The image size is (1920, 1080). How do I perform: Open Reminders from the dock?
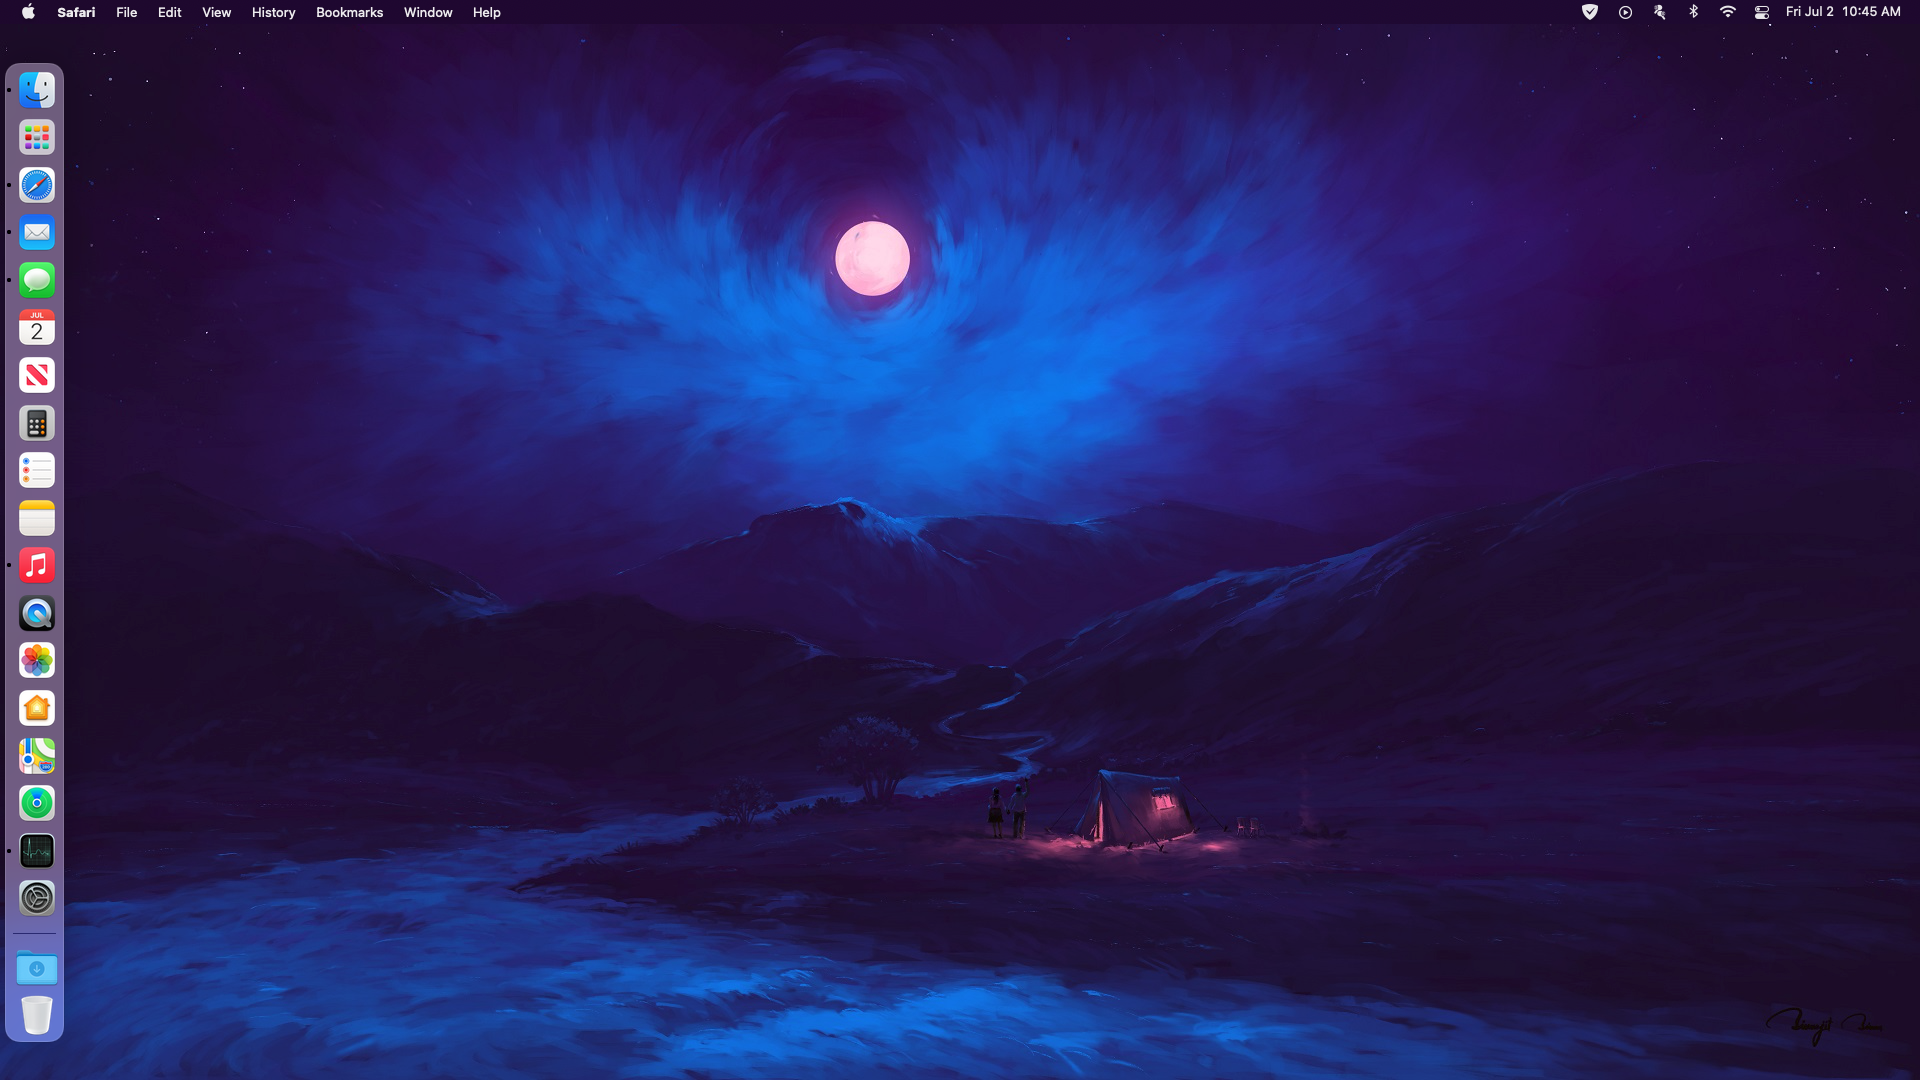[x=37, y=470]
